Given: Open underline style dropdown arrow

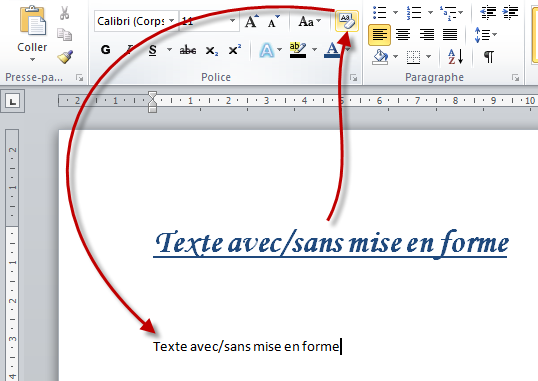Looking at the screenshot, I should click(169, 50).
